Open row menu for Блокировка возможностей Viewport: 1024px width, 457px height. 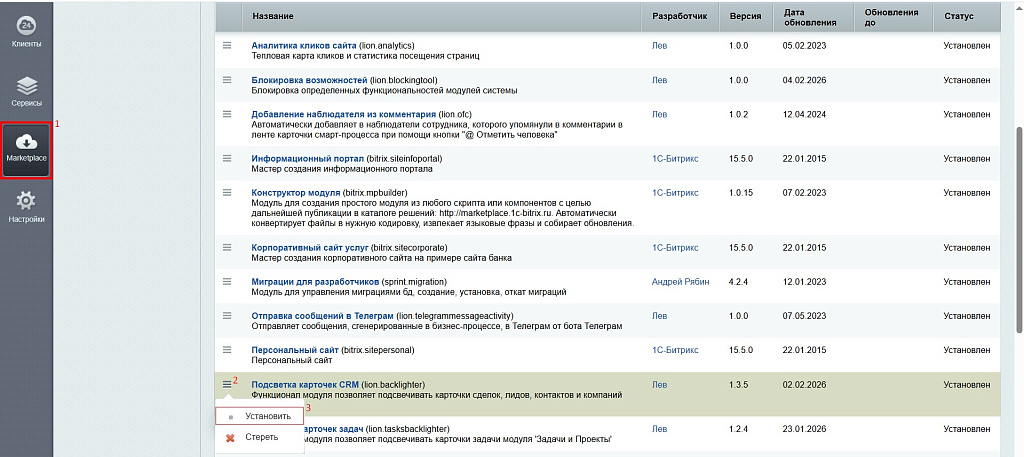click(227, 80)
